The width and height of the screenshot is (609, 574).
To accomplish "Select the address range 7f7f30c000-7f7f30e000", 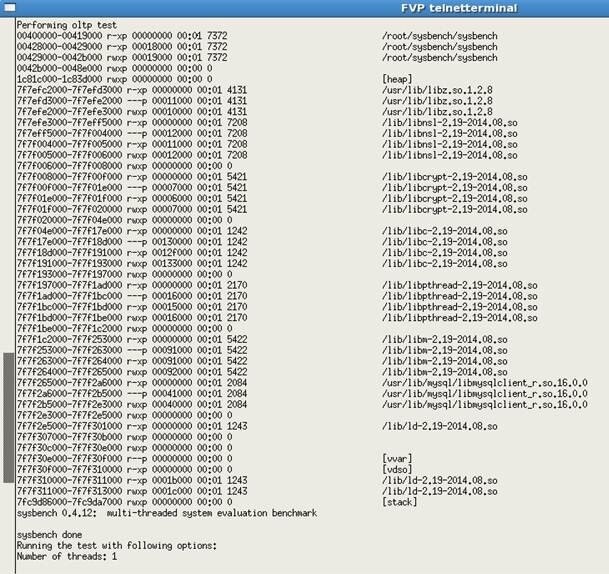I will click(70, 448).
